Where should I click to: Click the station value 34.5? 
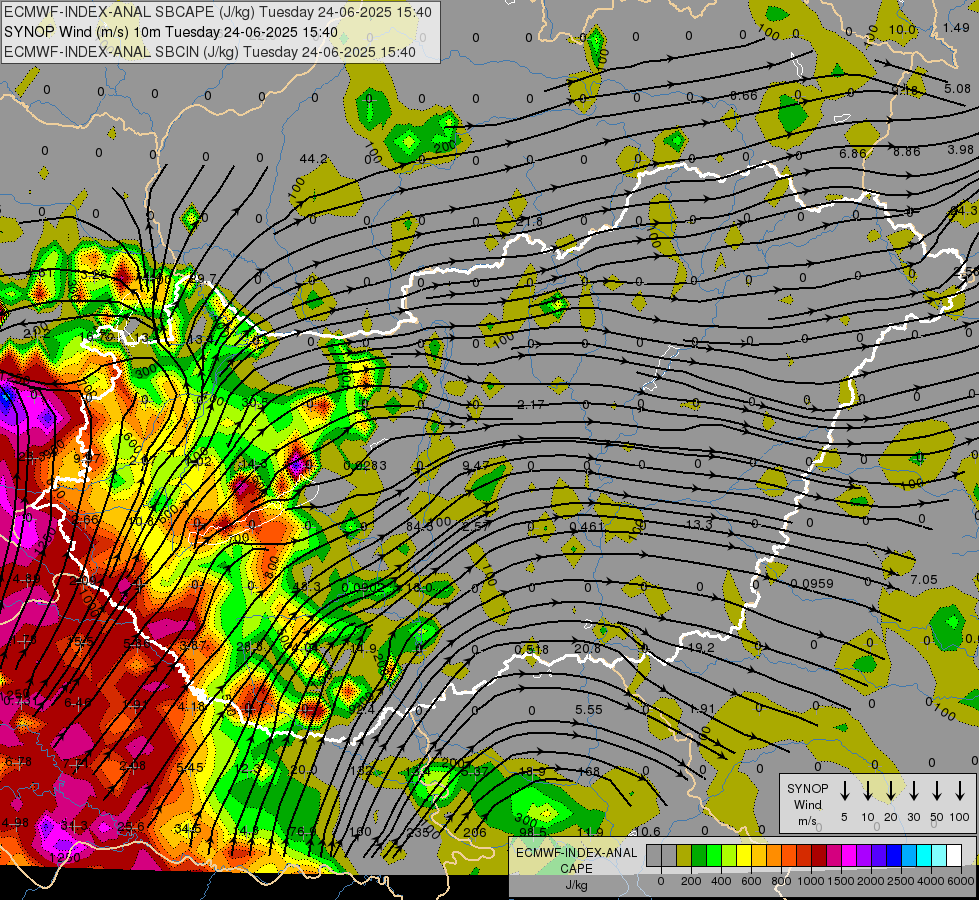(188, 829)
